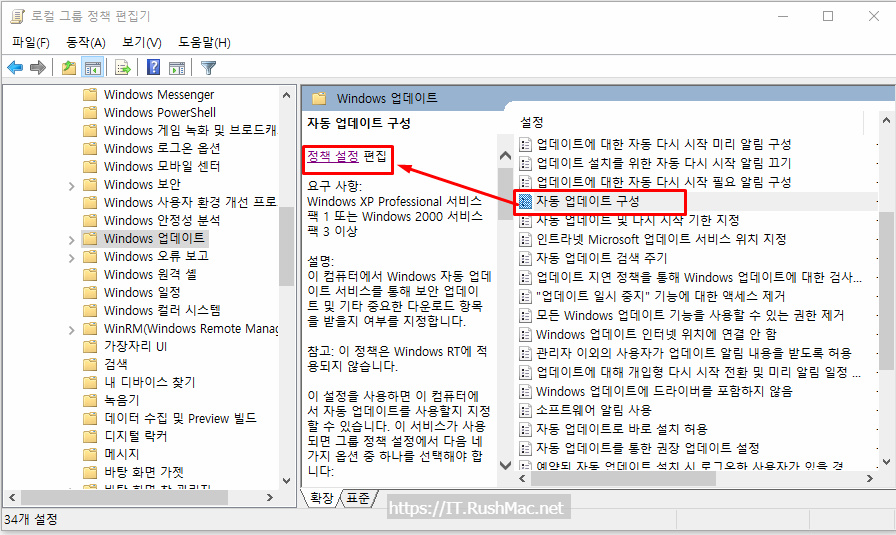The image size is (896, 535).
Task: Select Windows 원격 셸 tree item
Action: pyautogui.click(x=150, y=274)
